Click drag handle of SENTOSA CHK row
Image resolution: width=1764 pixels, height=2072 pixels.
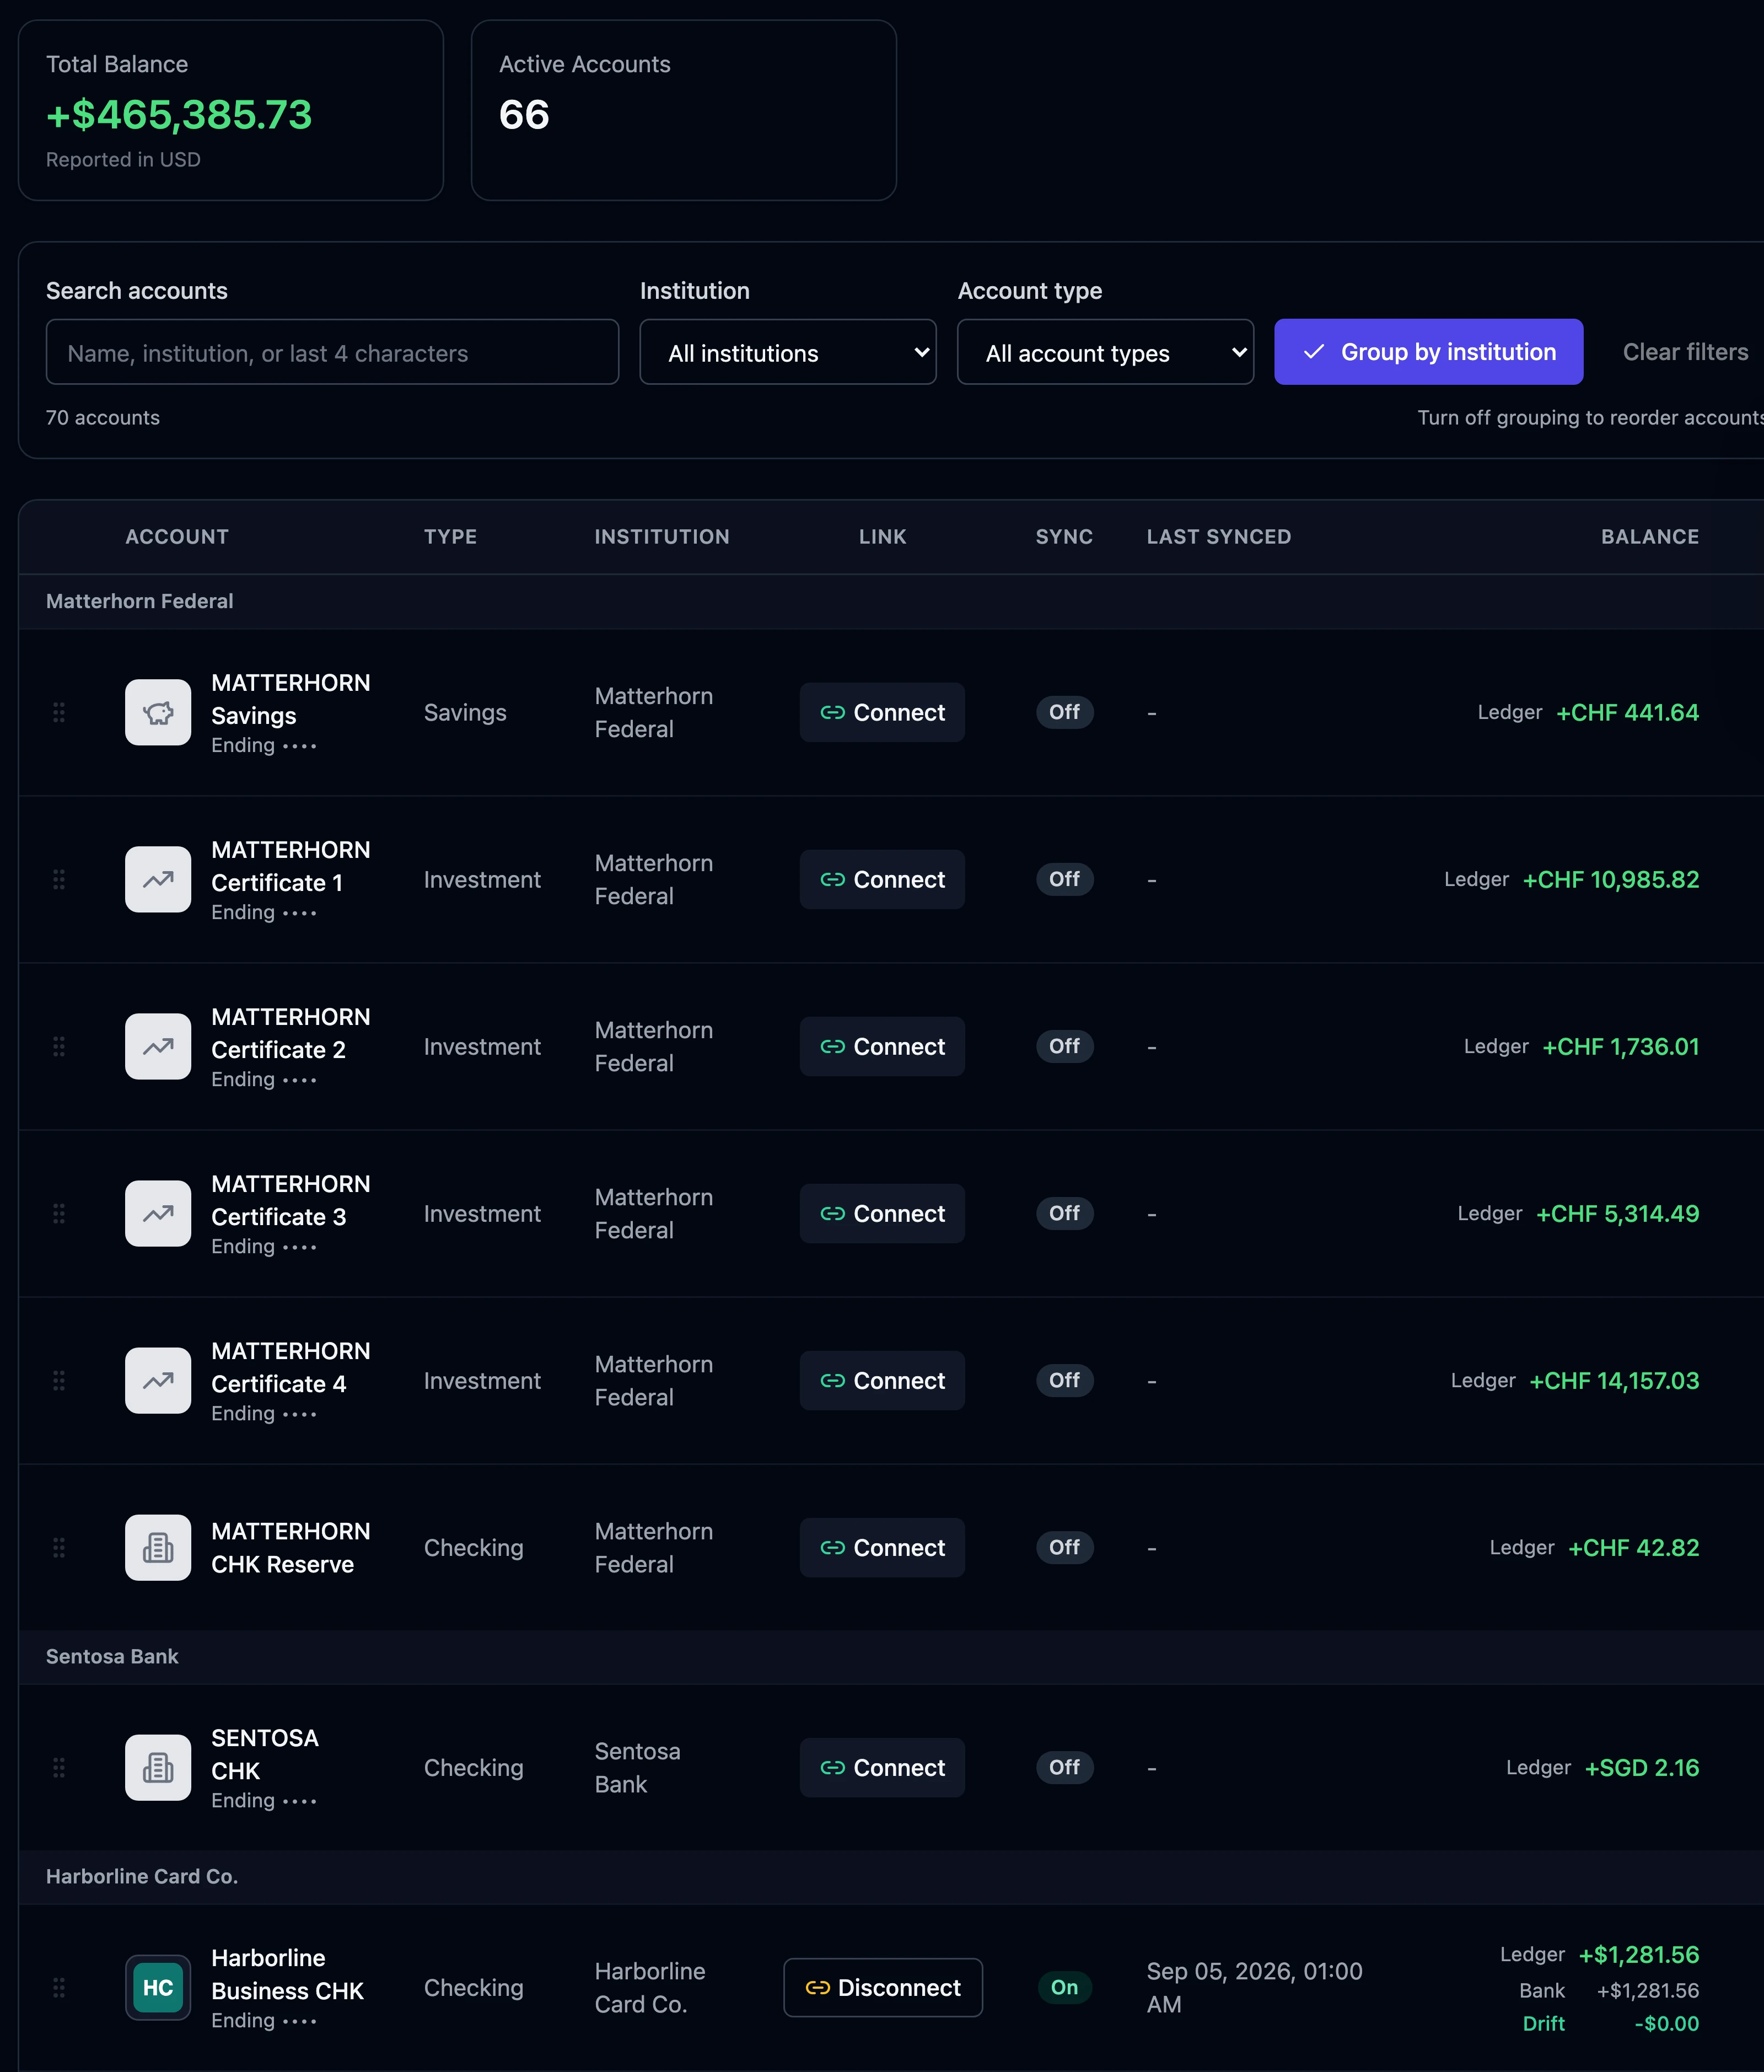pos(59,1767)
